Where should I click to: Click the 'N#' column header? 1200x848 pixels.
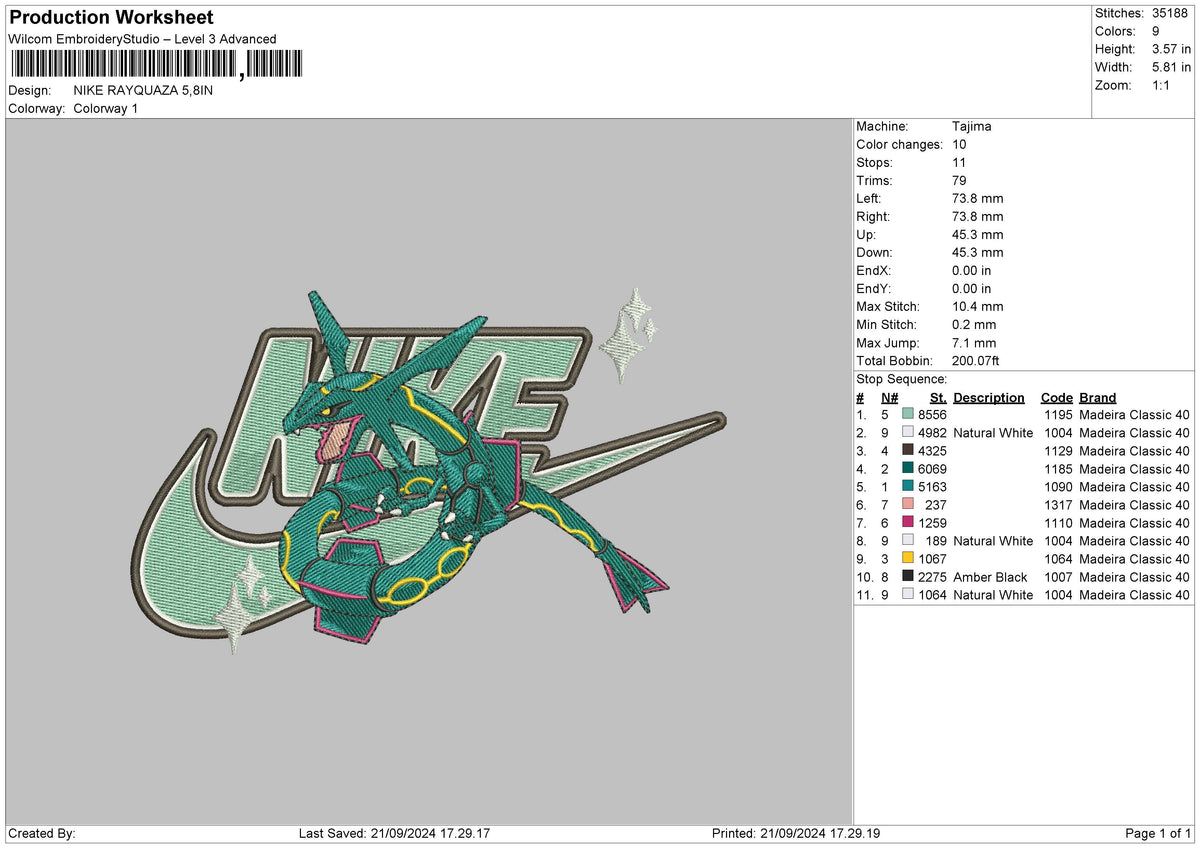[x=890, y=398]
